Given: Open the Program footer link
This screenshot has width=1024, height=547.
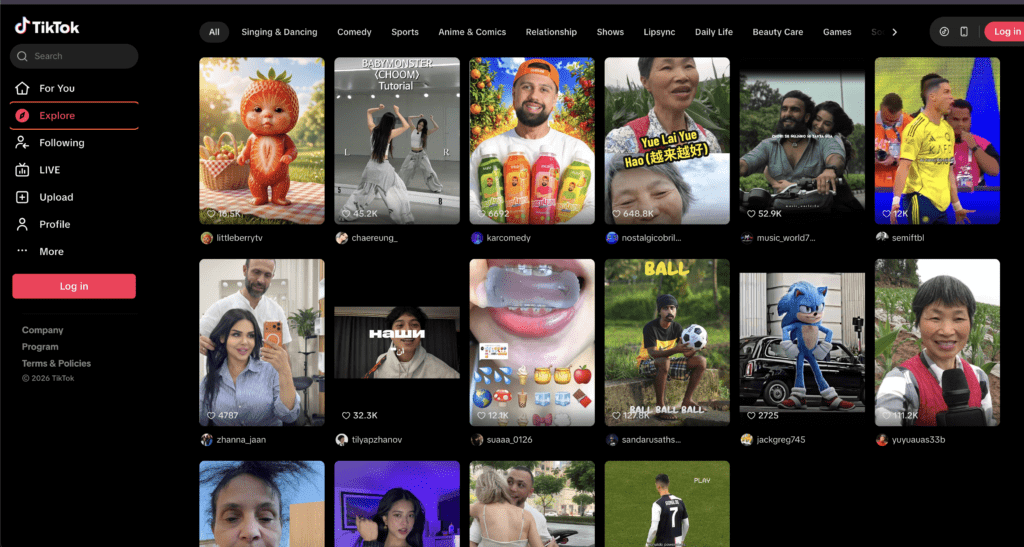Looking at the screenshot, I should point(40,347).
